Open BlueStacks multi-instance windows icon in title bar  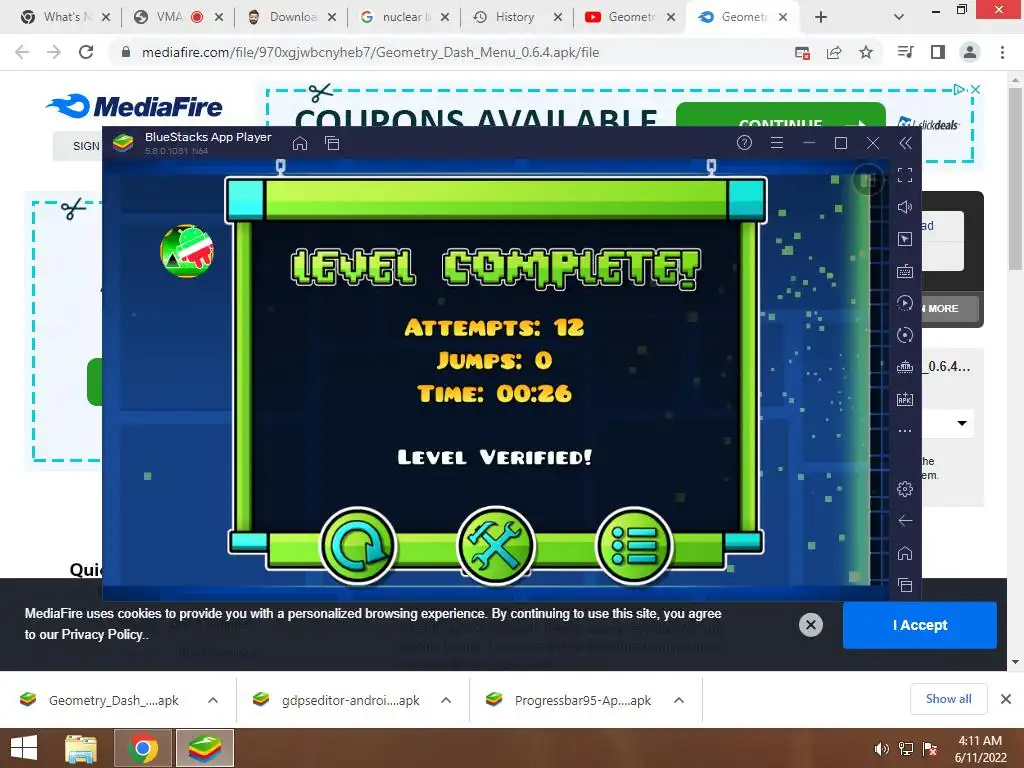coord(332,143)
